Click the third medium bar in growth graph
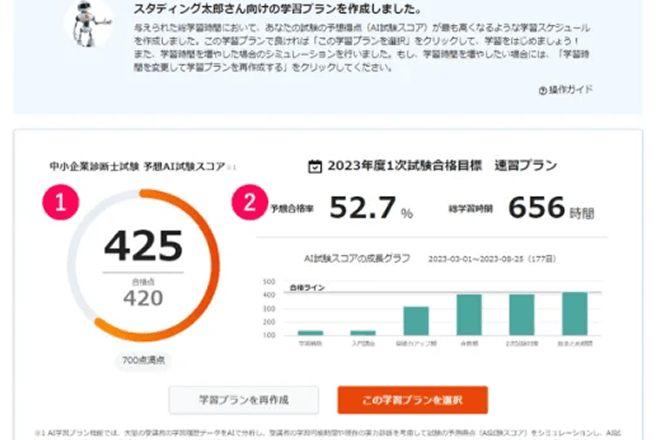660x440 pixels. click(415, 321)
